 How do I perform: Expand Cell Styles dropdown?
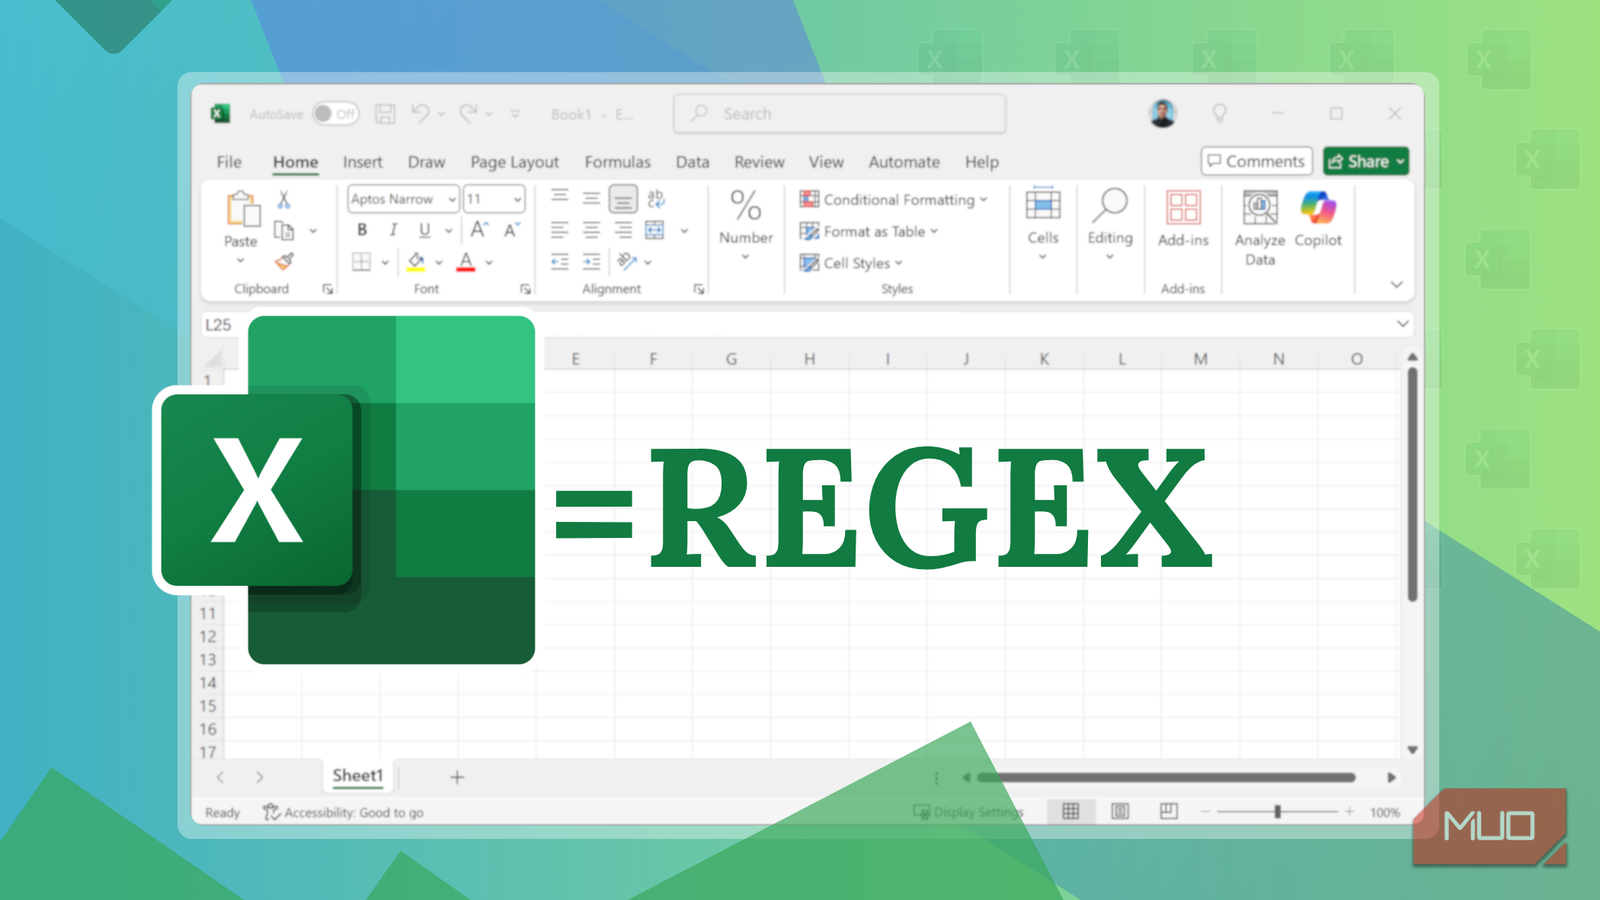pyautogui.click(x=899, y=263)
